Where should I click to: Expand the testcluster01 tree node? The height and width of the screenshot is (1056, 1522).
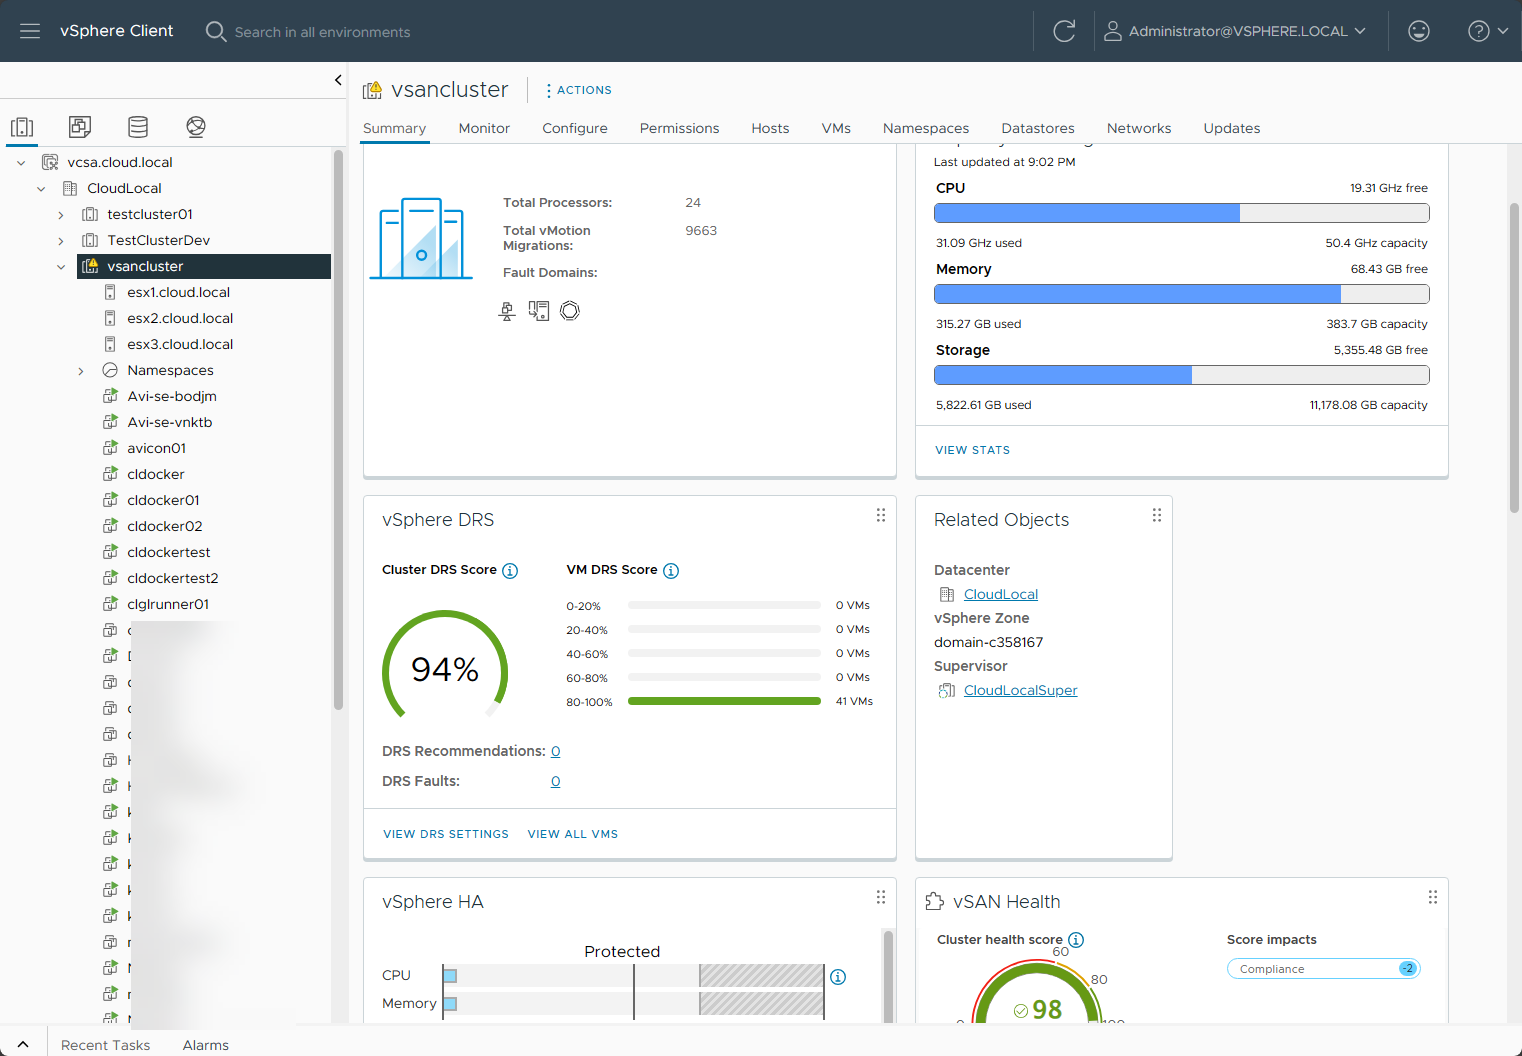(61, 215)
